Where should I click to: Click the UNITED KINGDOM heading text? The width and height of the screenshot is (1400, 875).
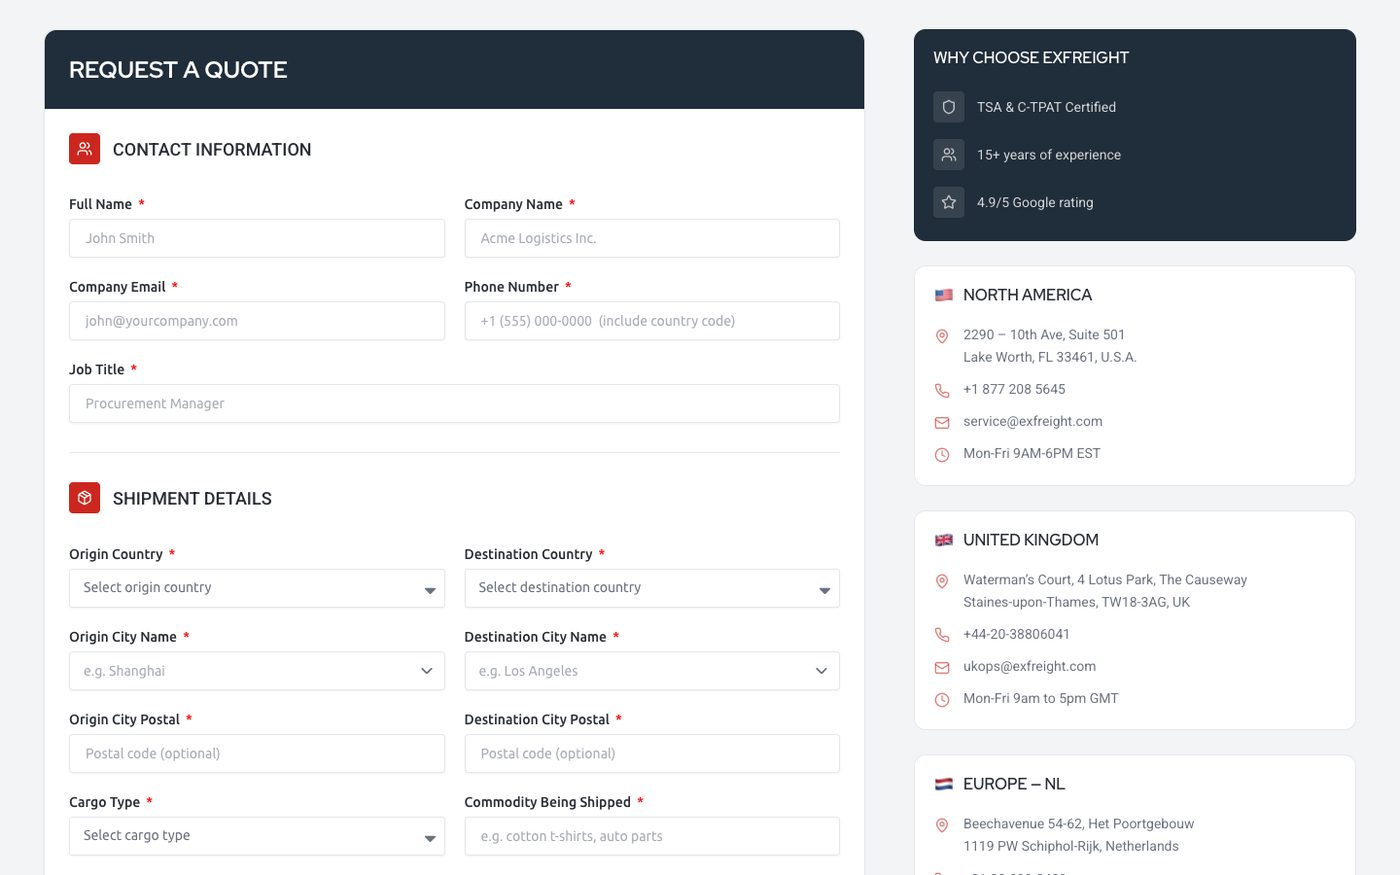tap(1031, 540)
